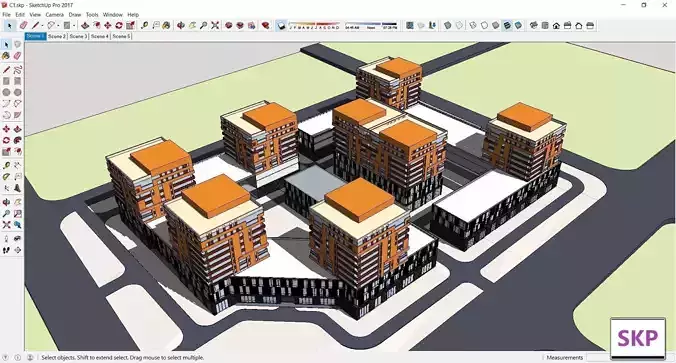Adjust the shadow month slider

314,25
